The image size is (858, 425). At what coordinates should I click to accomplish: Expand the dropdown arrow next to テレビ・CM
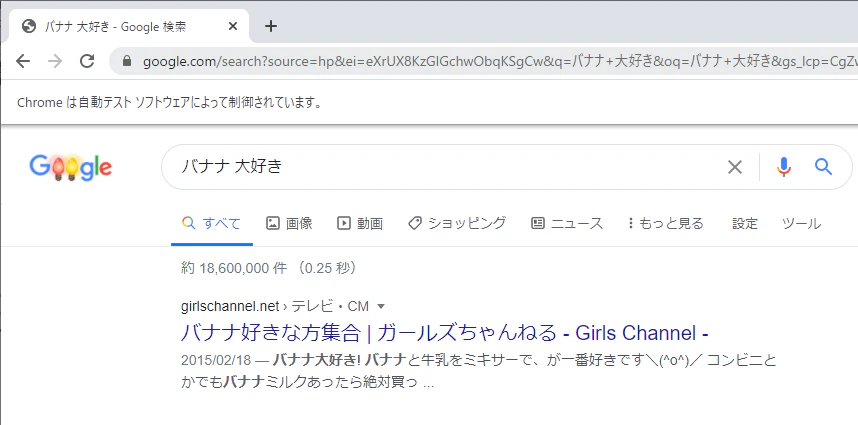pyautogui.click(x=382, y=306)
